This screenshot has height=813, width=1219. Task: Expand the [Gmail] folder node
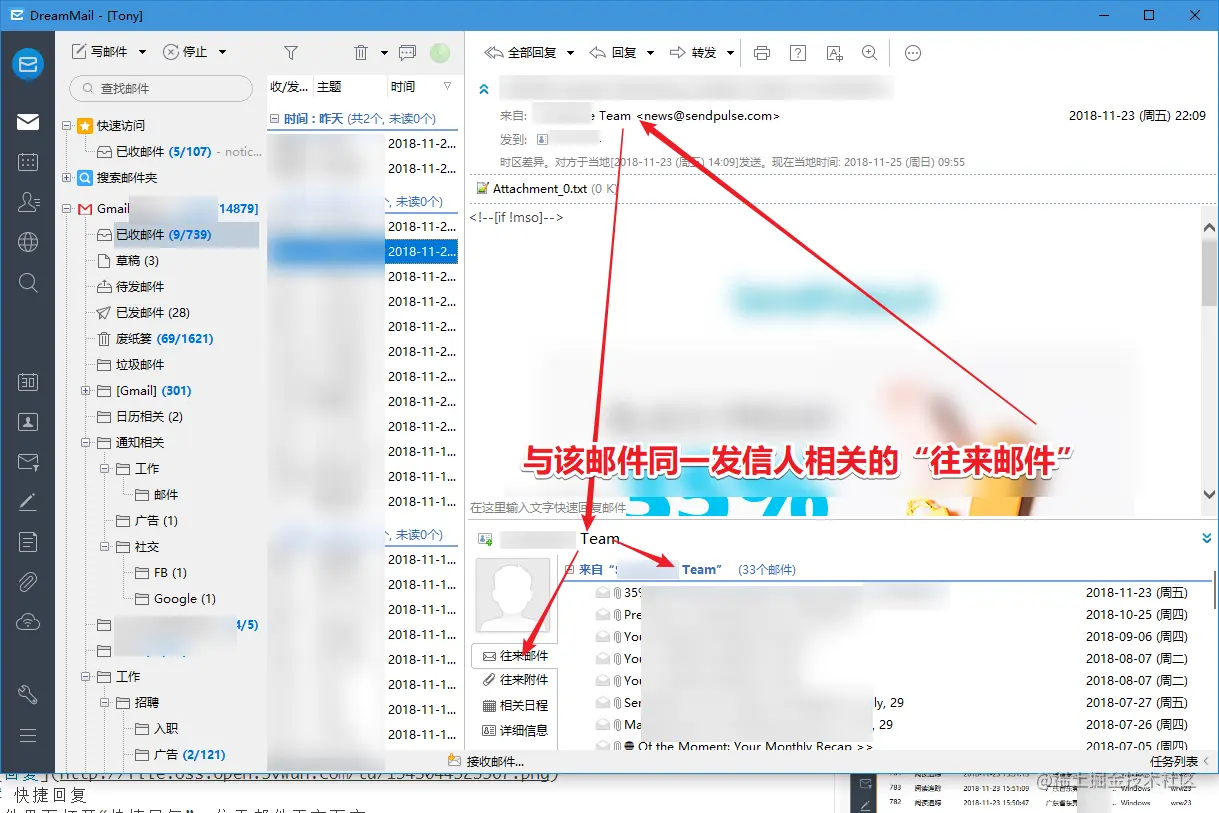tap(85, 390)
